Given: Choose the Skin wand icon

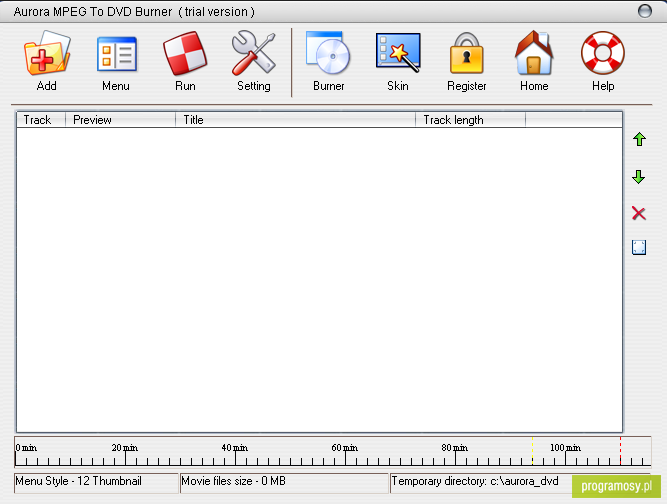Looking at the screenshot, I should point(398,52).
